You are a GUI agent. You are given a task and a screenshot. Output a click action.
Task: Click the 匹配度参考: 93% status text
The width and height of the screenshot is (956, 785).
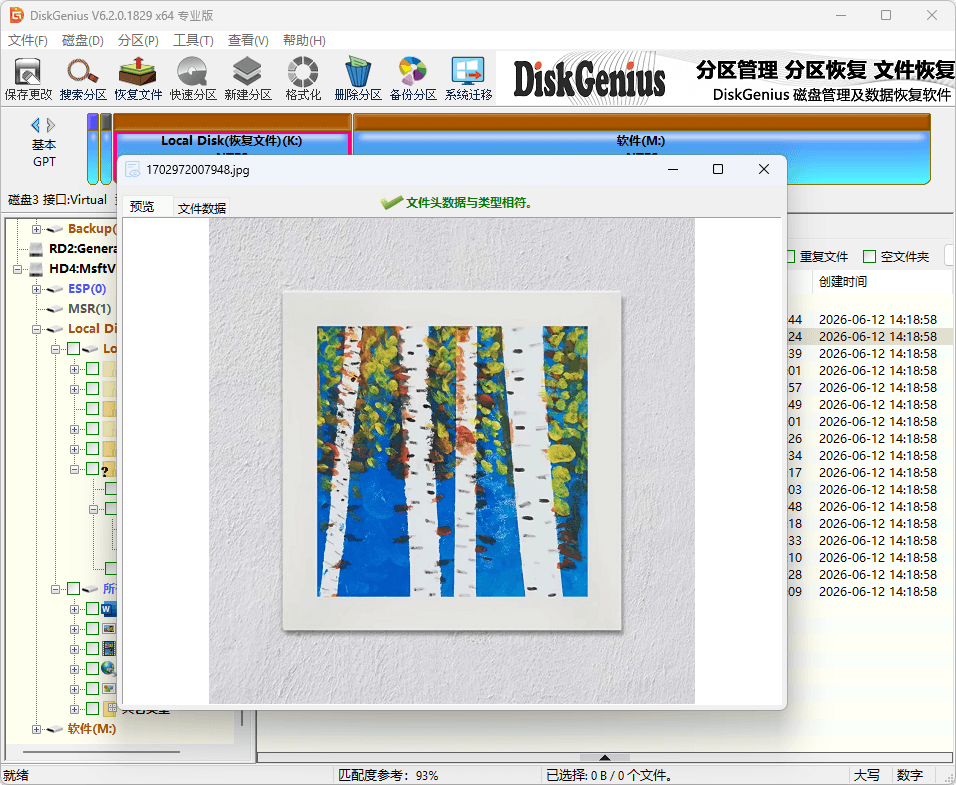pyautogui.click(x=388, y=775)
